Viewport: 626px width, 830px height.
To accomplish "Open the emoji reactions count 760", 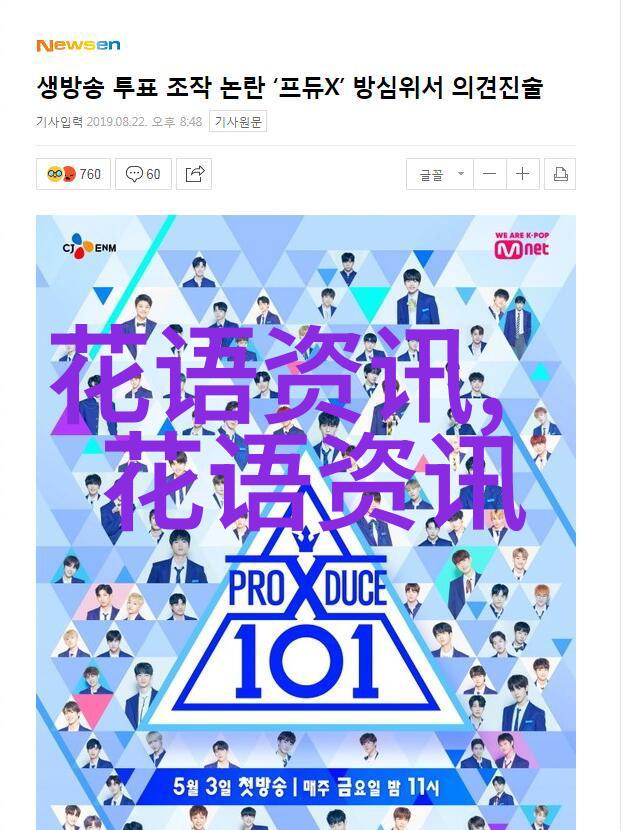I will (74, 174).
